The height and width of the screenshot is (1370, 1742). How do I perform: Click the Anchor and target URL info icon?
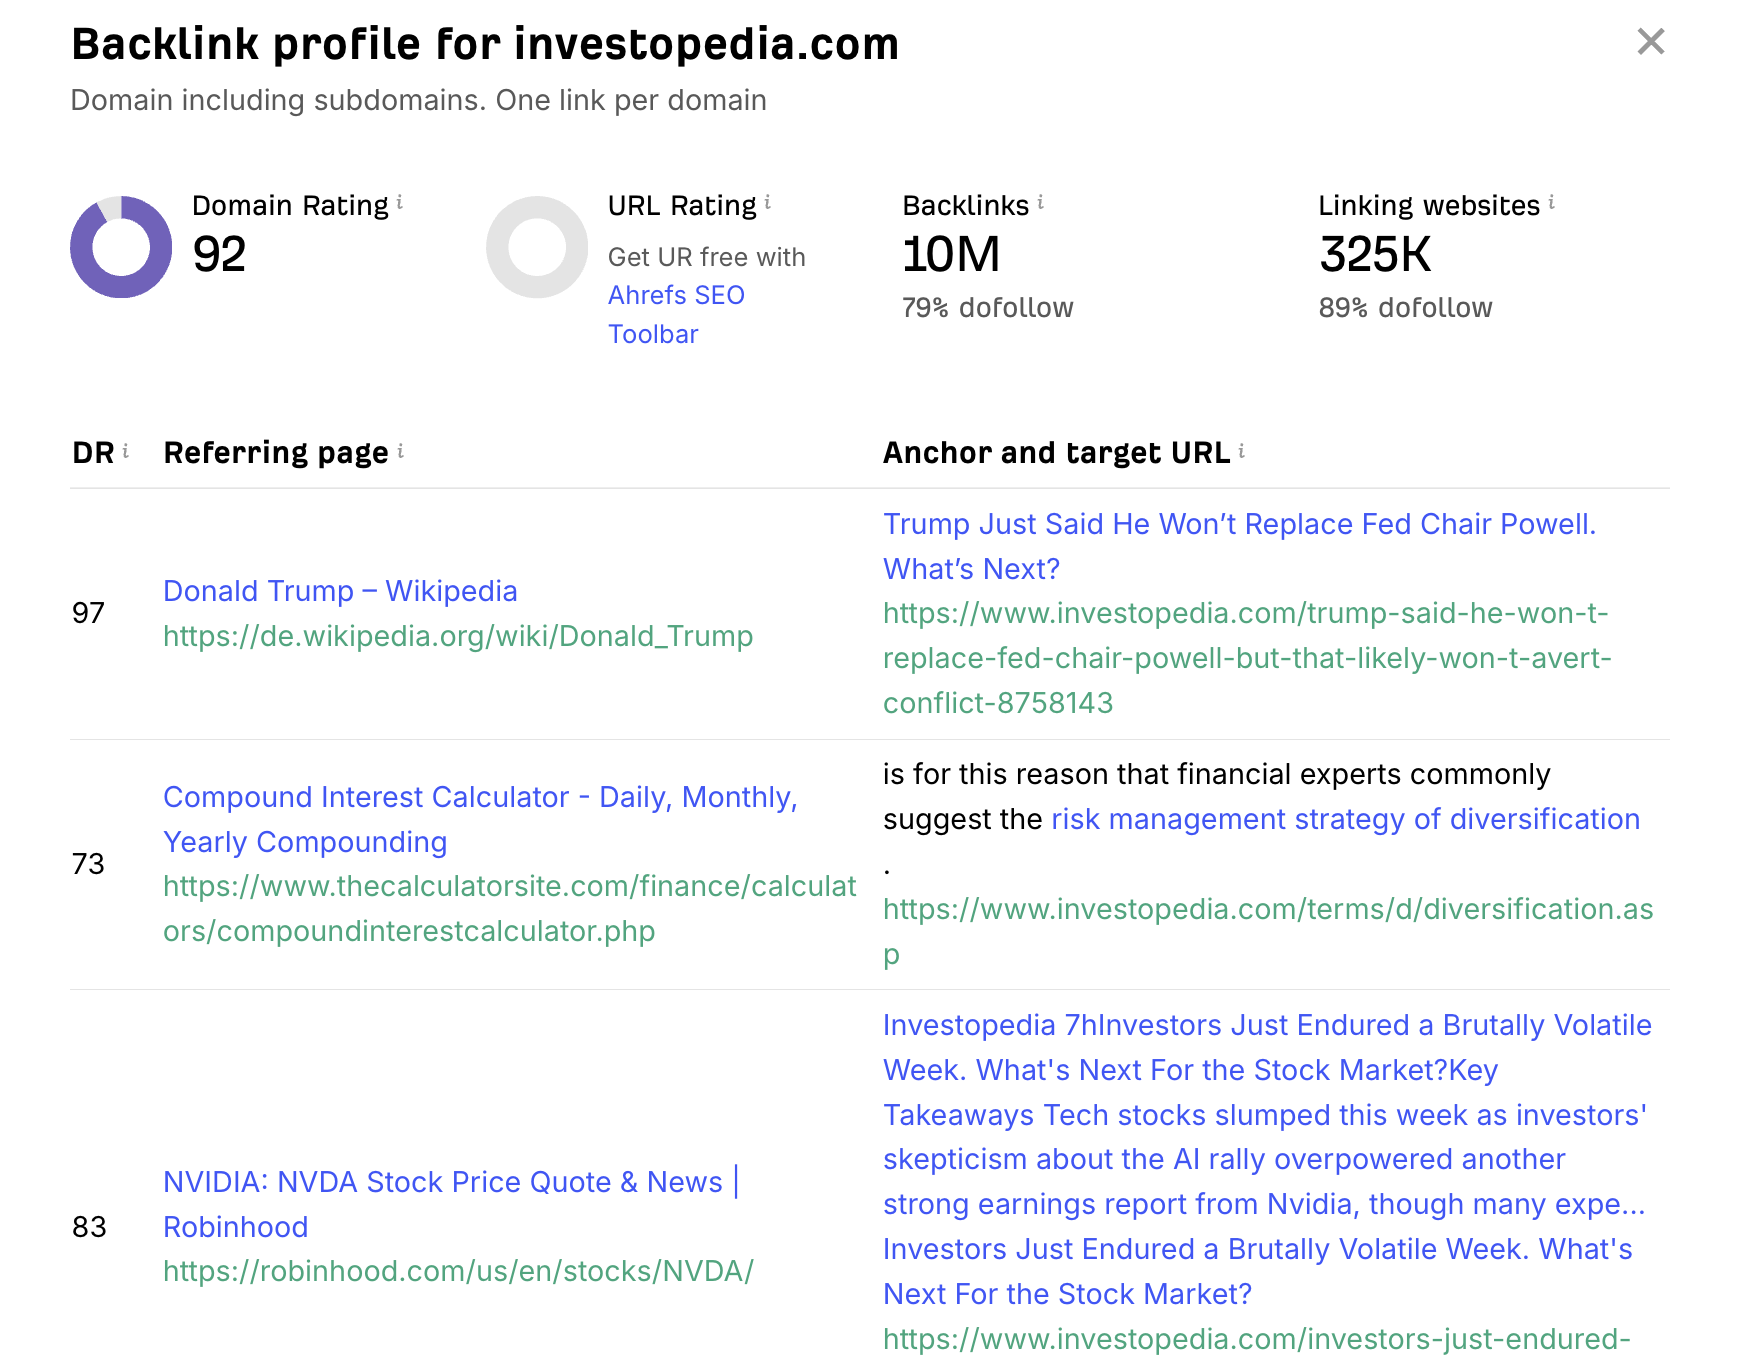(1242, 452)
